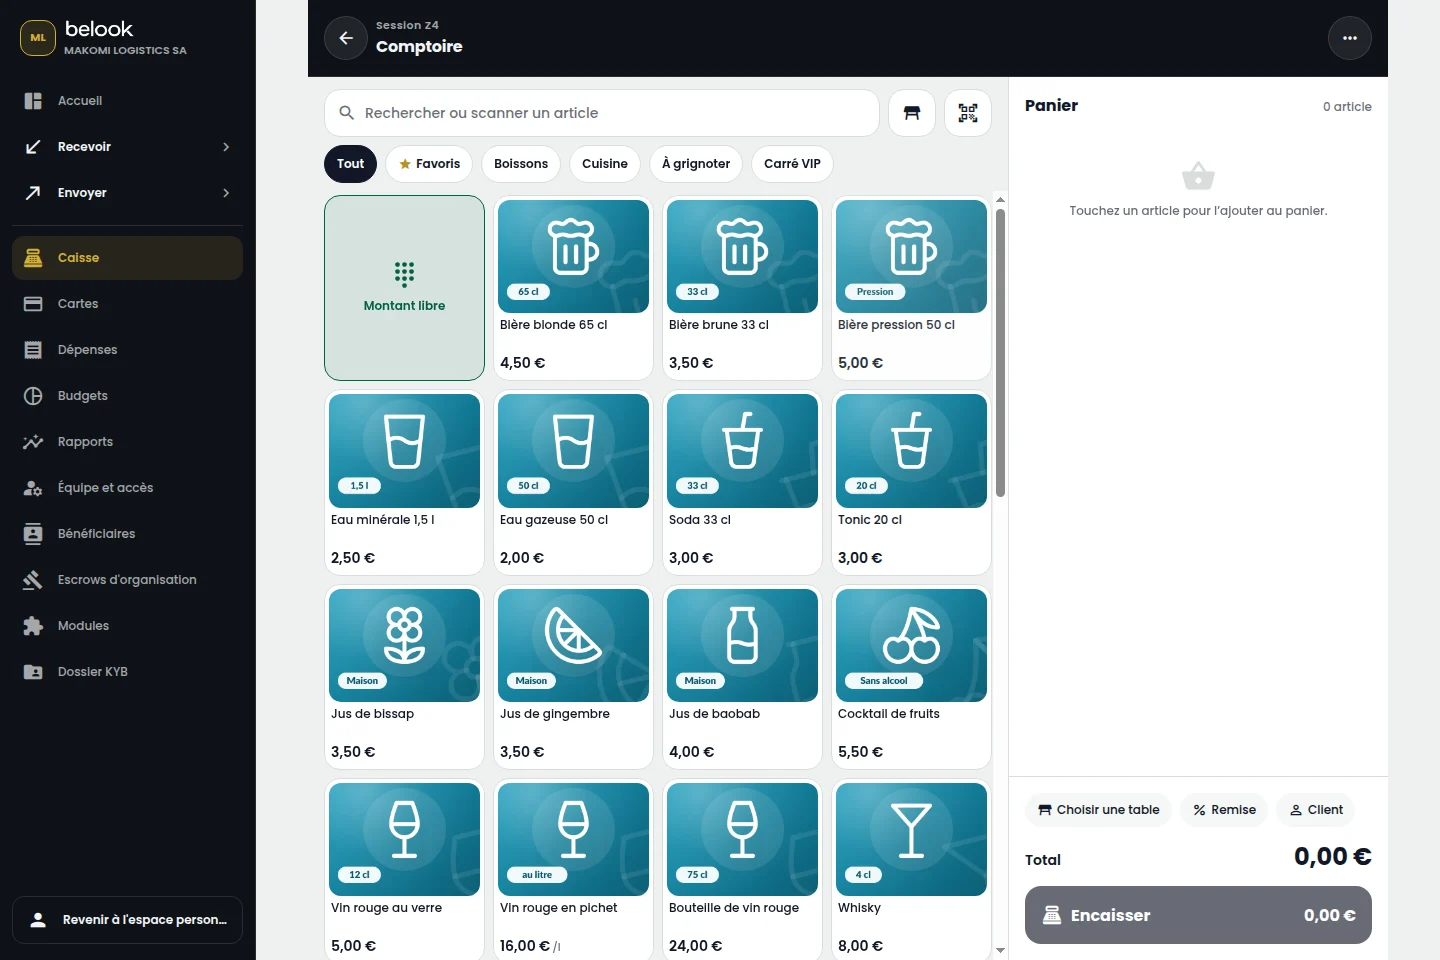The width and height of the screenshot is (1440, 960).
Task: View Rapports in the sidebar
Action: click(128, 442)
